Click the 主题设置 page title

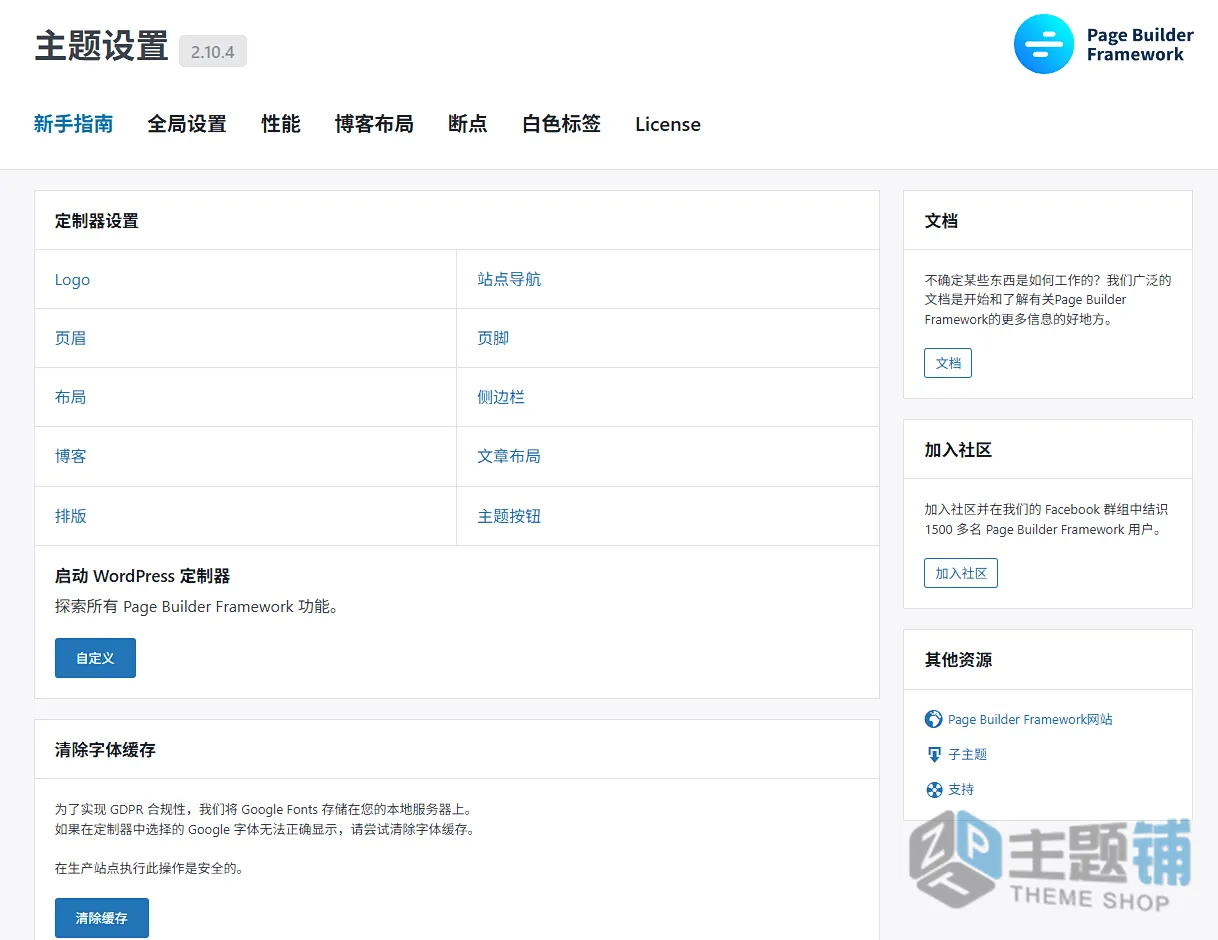pos(101,46)
